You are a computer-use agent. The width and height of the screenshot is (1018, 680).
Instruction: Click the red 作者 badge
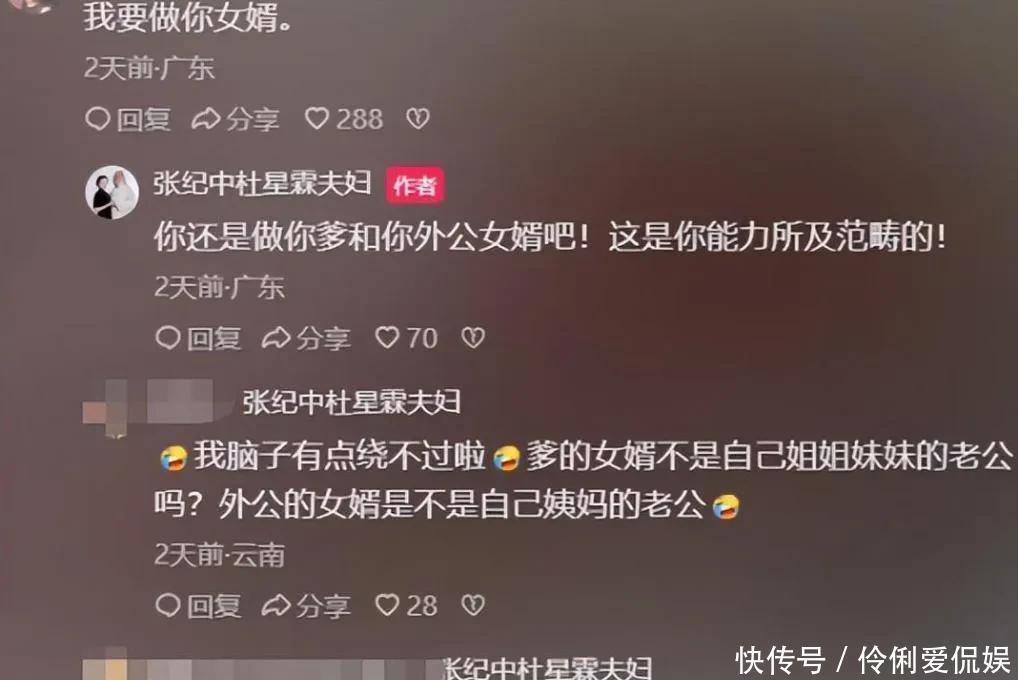point(415,186)
